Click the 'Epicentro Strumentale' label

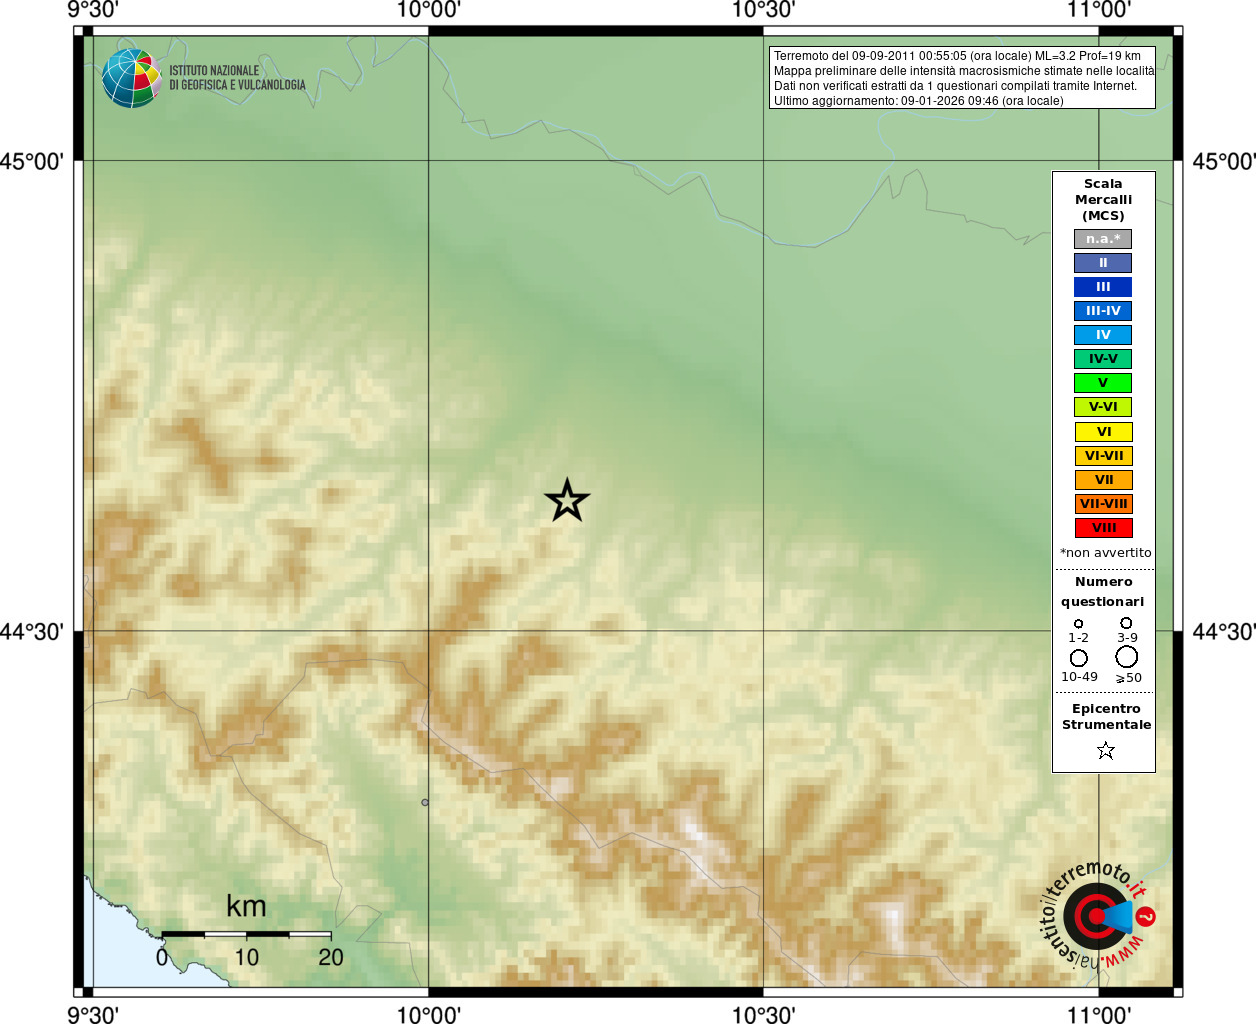[x=1106, y=717]
